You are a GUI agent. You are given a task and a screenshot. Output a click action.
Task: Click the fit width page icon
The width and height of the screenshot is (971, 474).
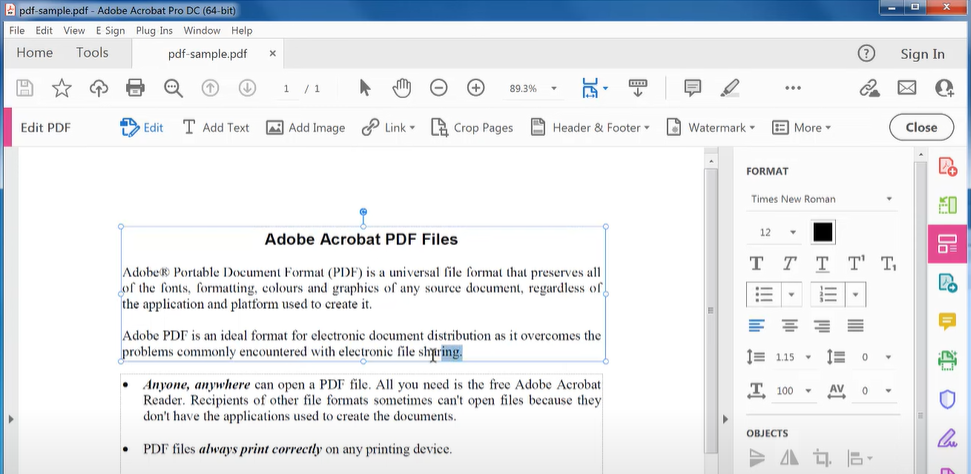tap(590, 88)
